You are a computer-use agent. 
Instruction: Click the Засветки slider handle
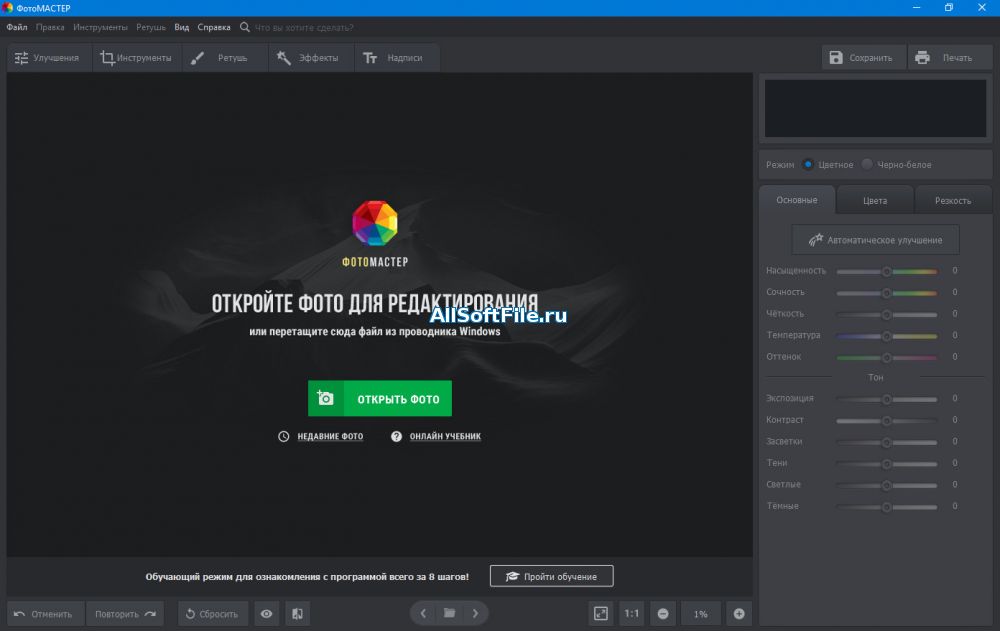[x=886, y=442]
